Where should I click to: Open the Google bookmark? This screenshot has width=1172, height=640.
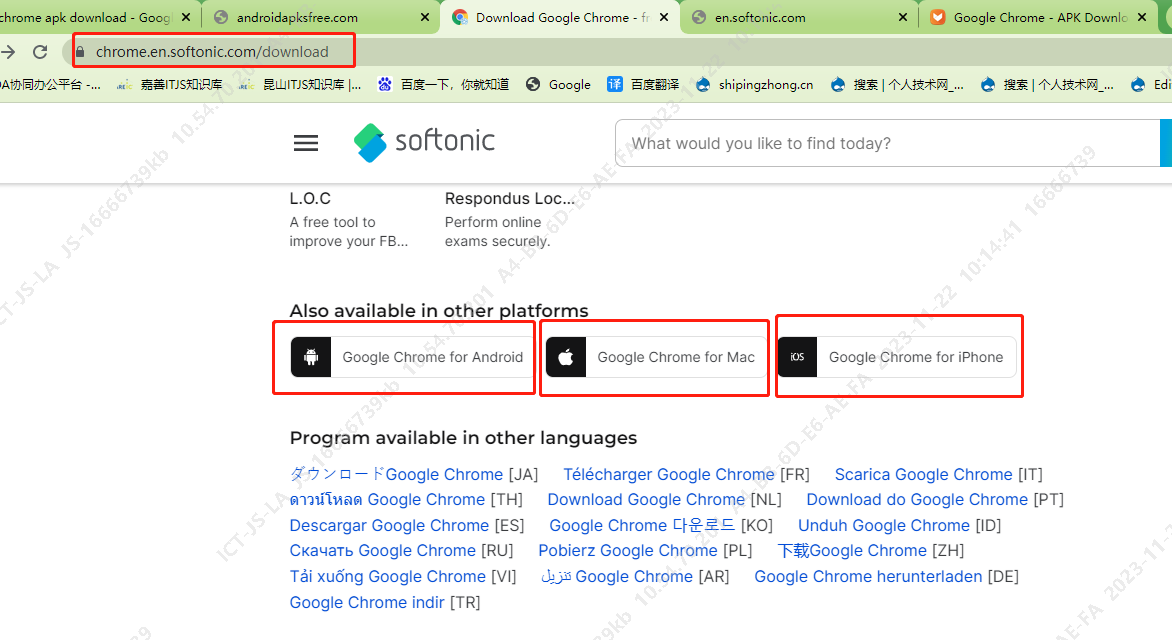(558, 84)
